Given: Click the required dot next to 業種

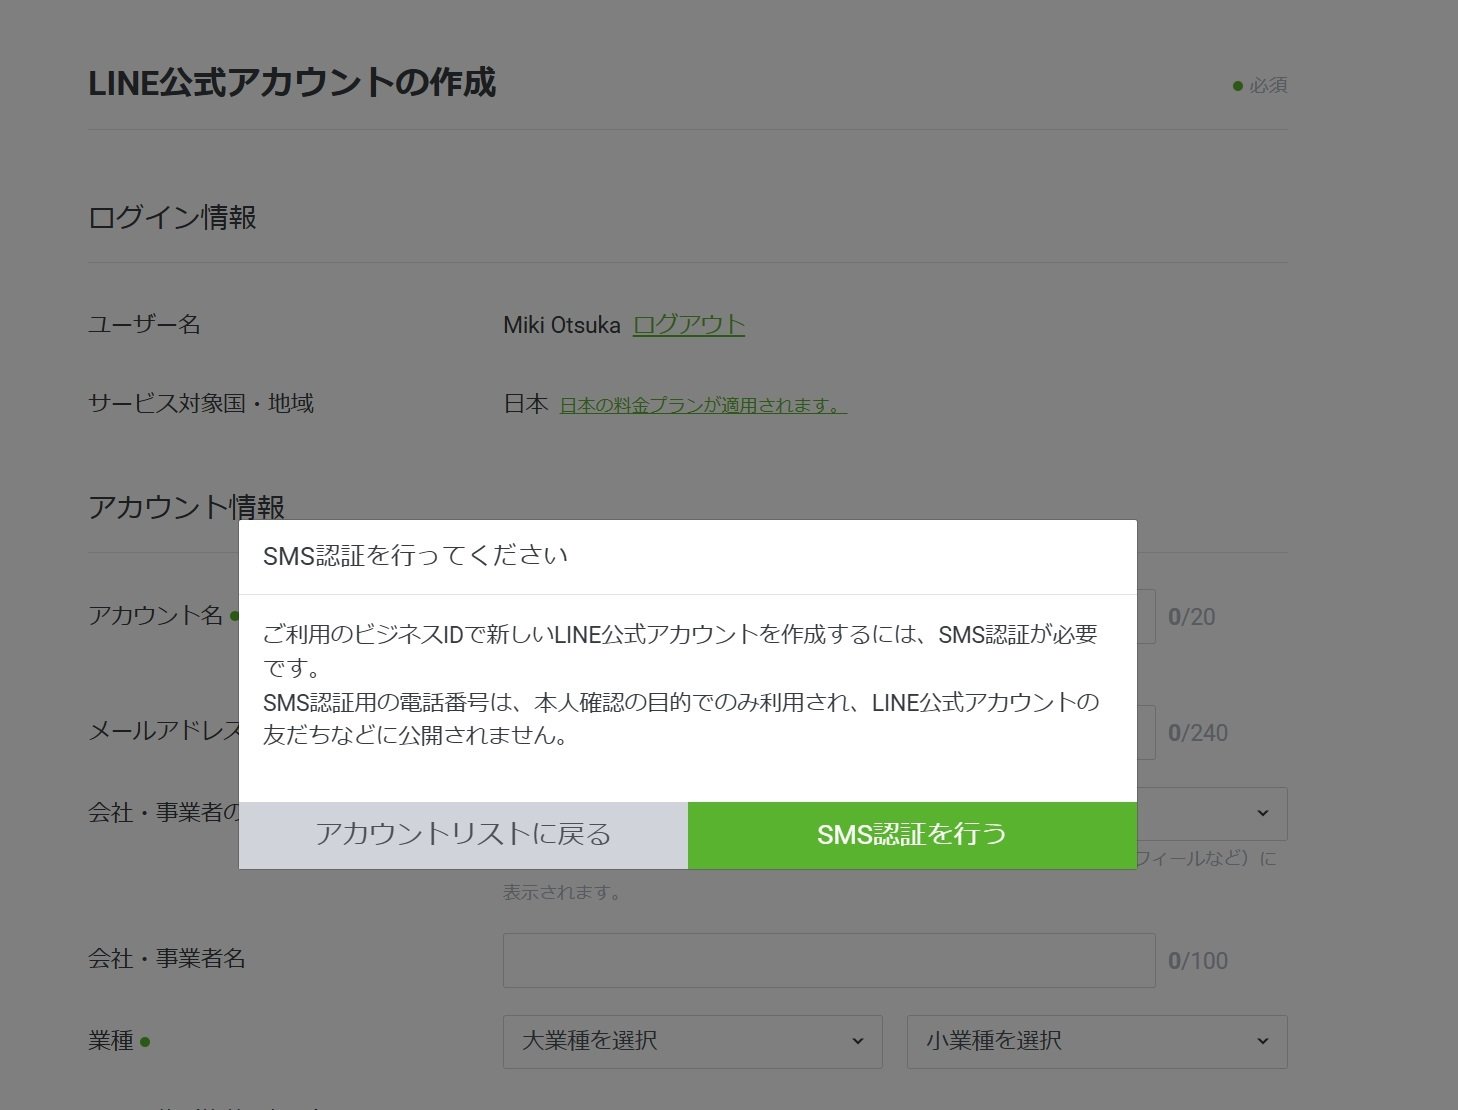Looking at the screenshot, I should pyautogui.click(x=146, y=1041).
